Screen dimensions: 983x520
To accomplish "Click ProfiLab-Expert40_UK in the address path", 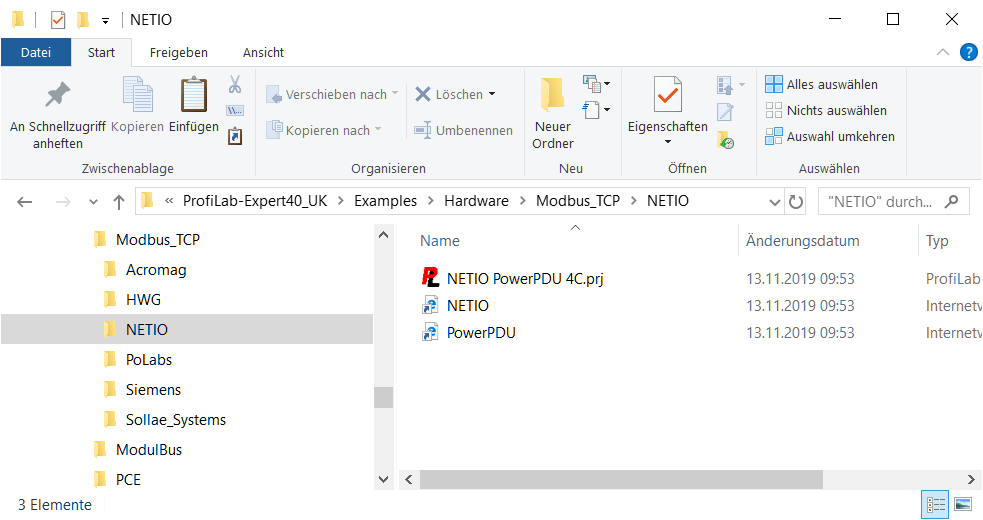I will (x=255, y=201).
